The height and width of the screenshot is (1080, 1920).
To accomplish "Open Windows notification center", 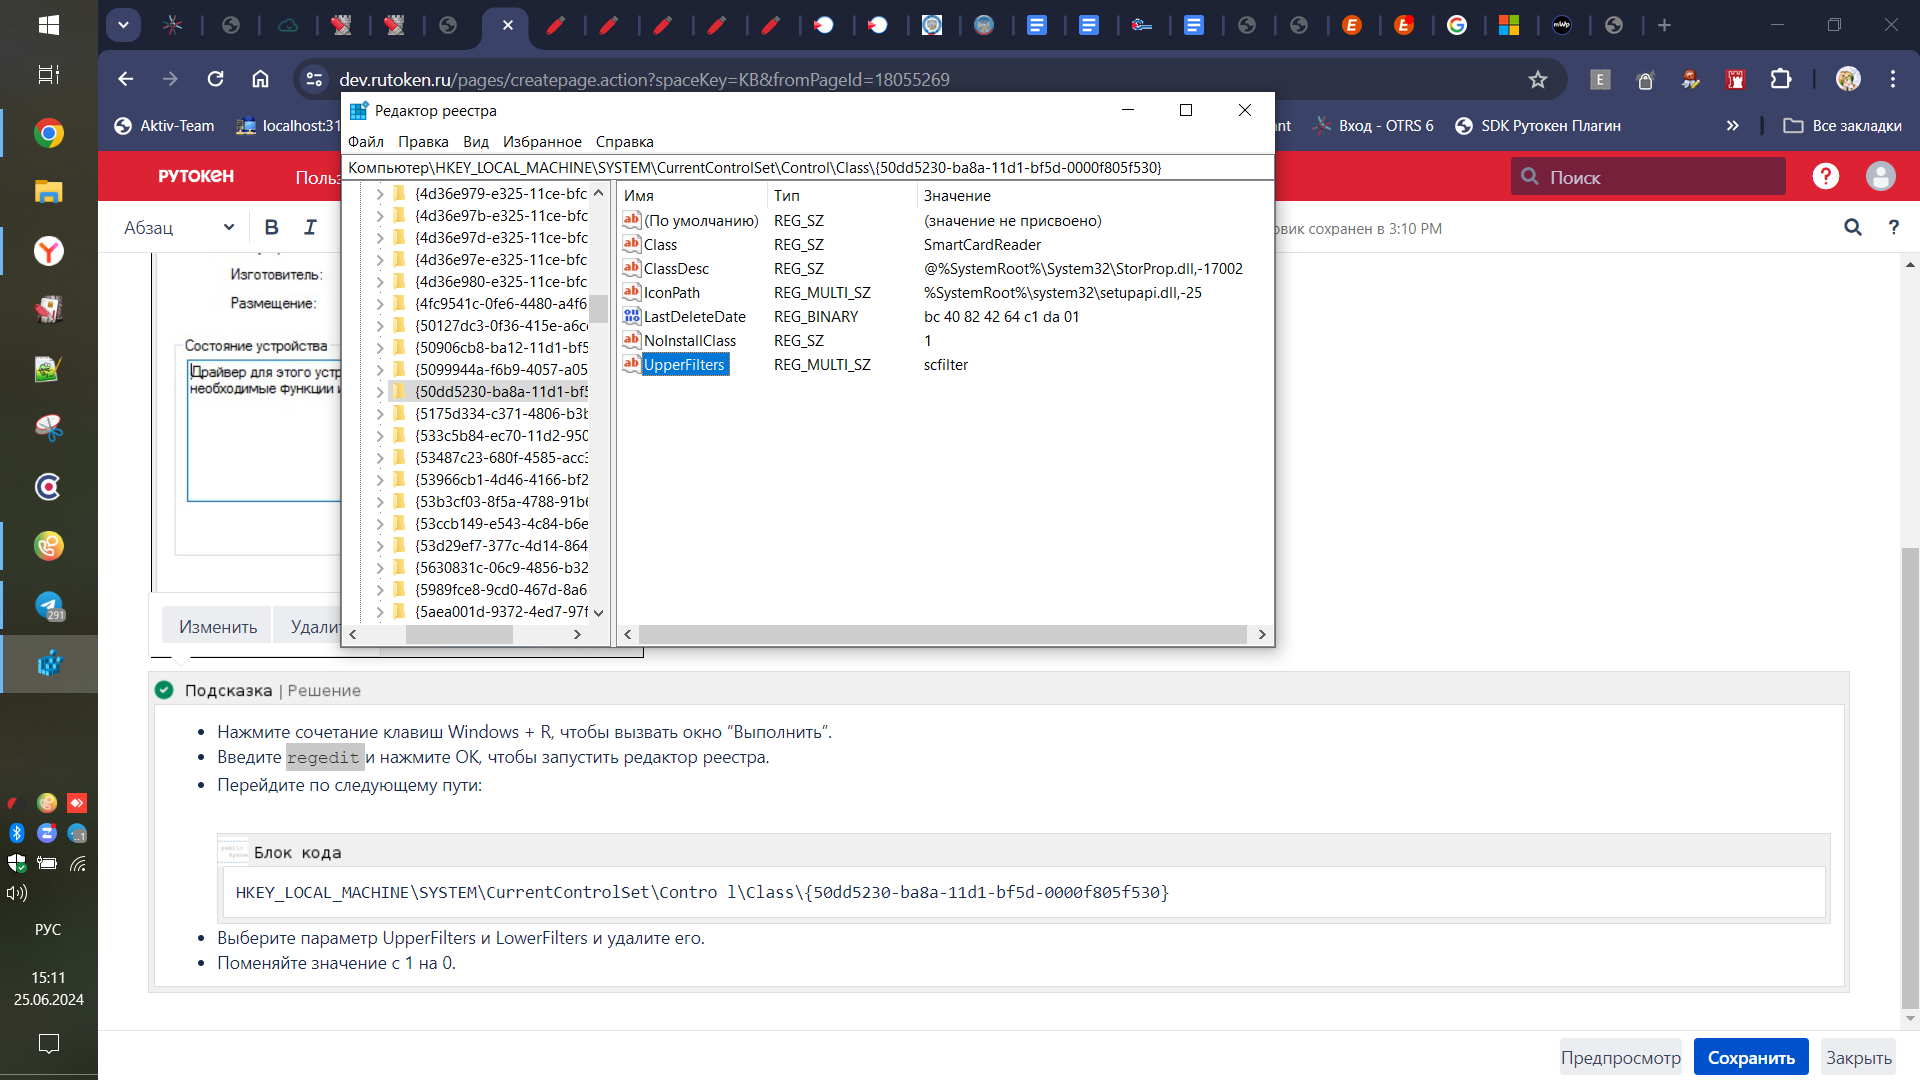I will tap(48, 1043).
